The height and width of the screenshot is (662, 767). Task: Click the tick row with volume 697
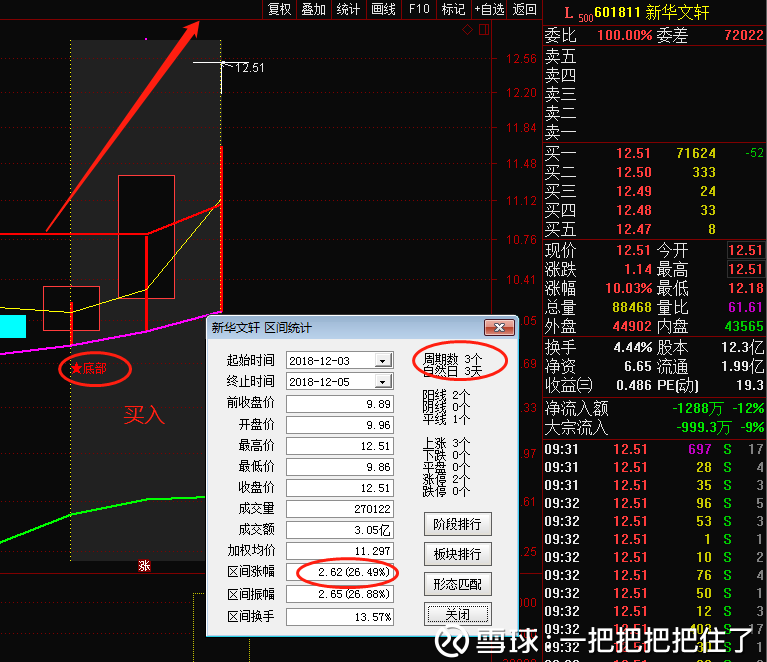click(654, 449)
